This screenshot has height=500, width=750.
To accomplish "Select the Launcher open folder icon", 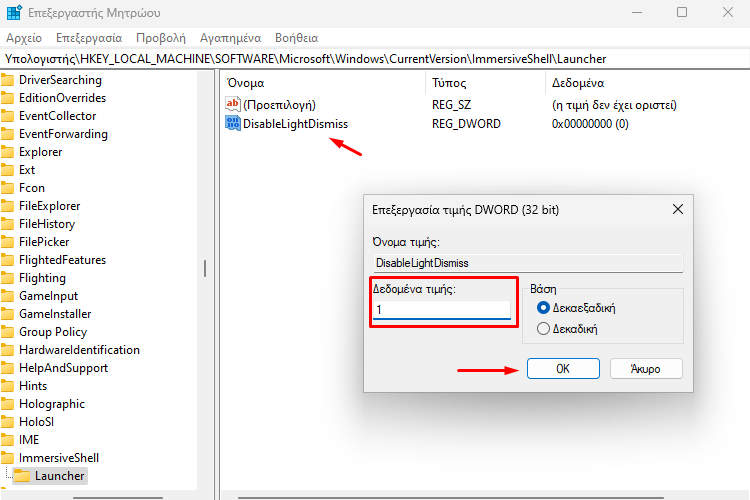I will tap(22, 476).
